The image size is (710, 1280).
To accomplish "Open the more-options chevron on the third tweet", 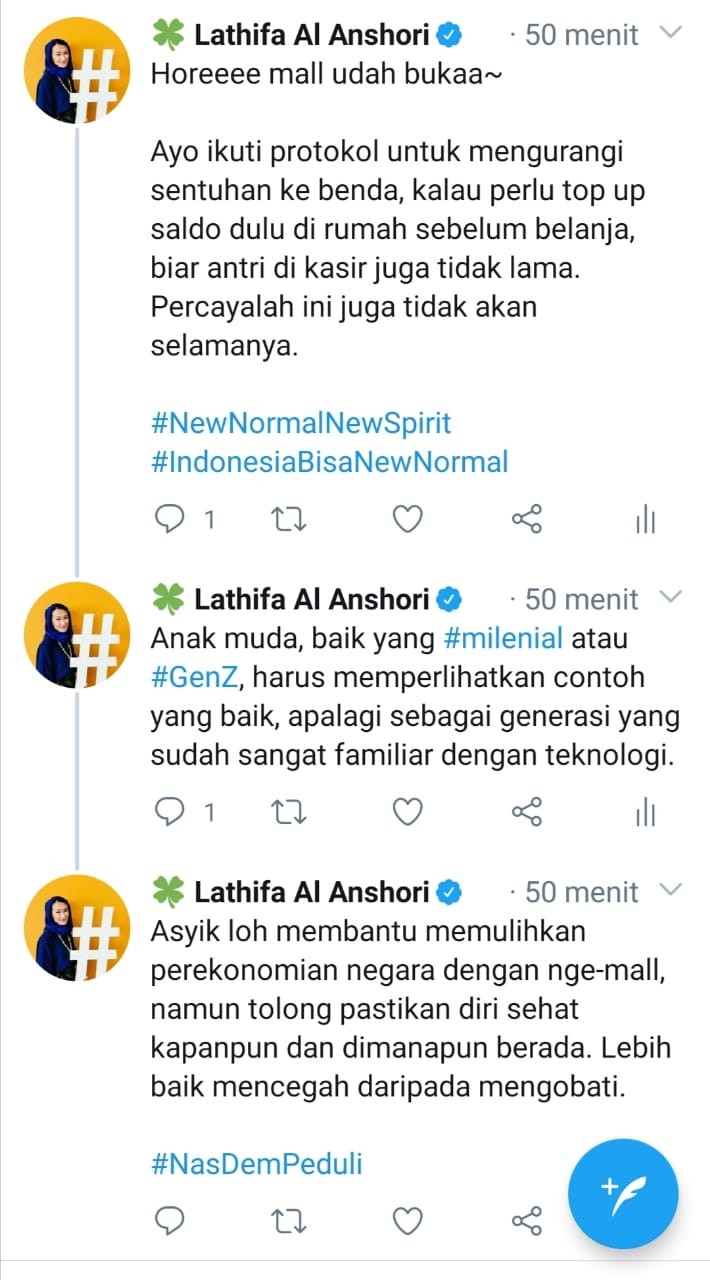I will 671,889.
